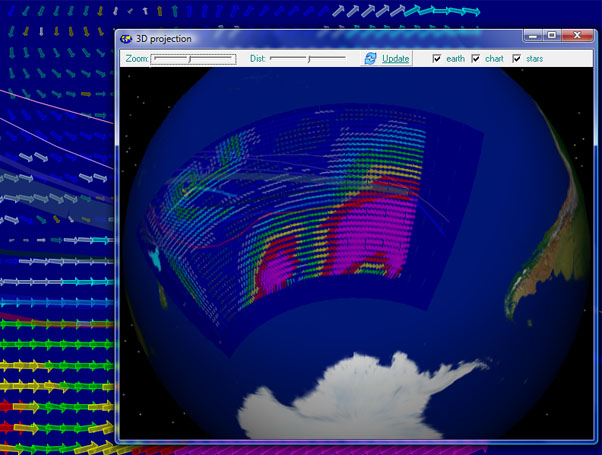Click the refresh icon beside Update

(370, 58)
